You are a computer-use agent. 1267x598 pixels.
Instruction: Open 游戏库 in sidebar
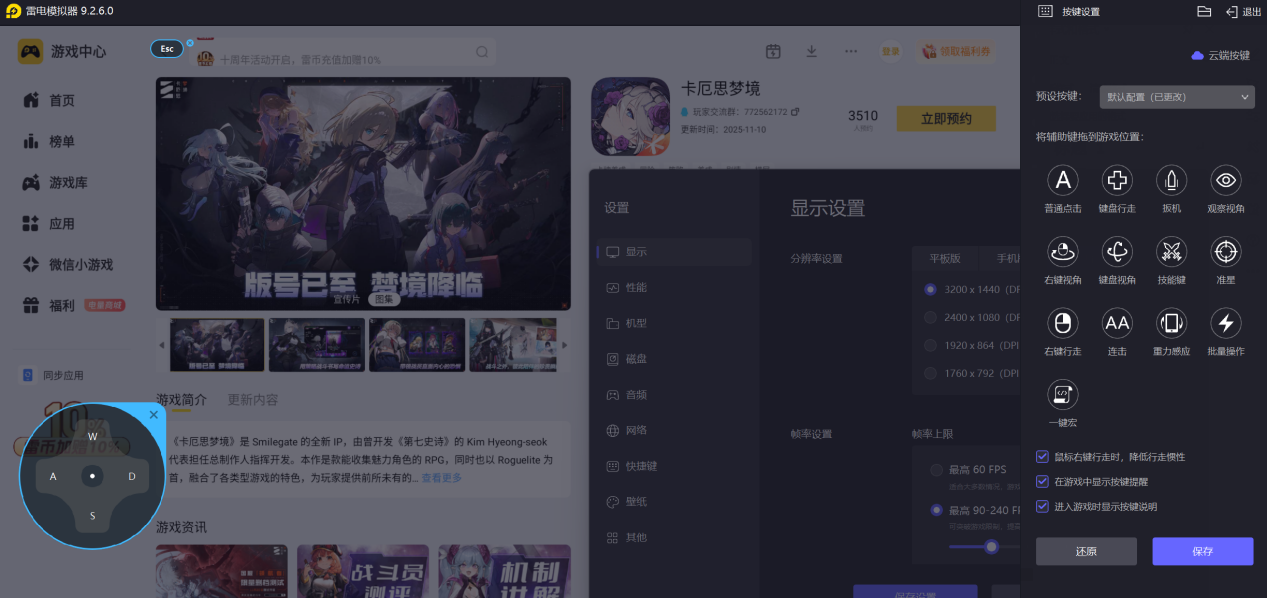55,182
